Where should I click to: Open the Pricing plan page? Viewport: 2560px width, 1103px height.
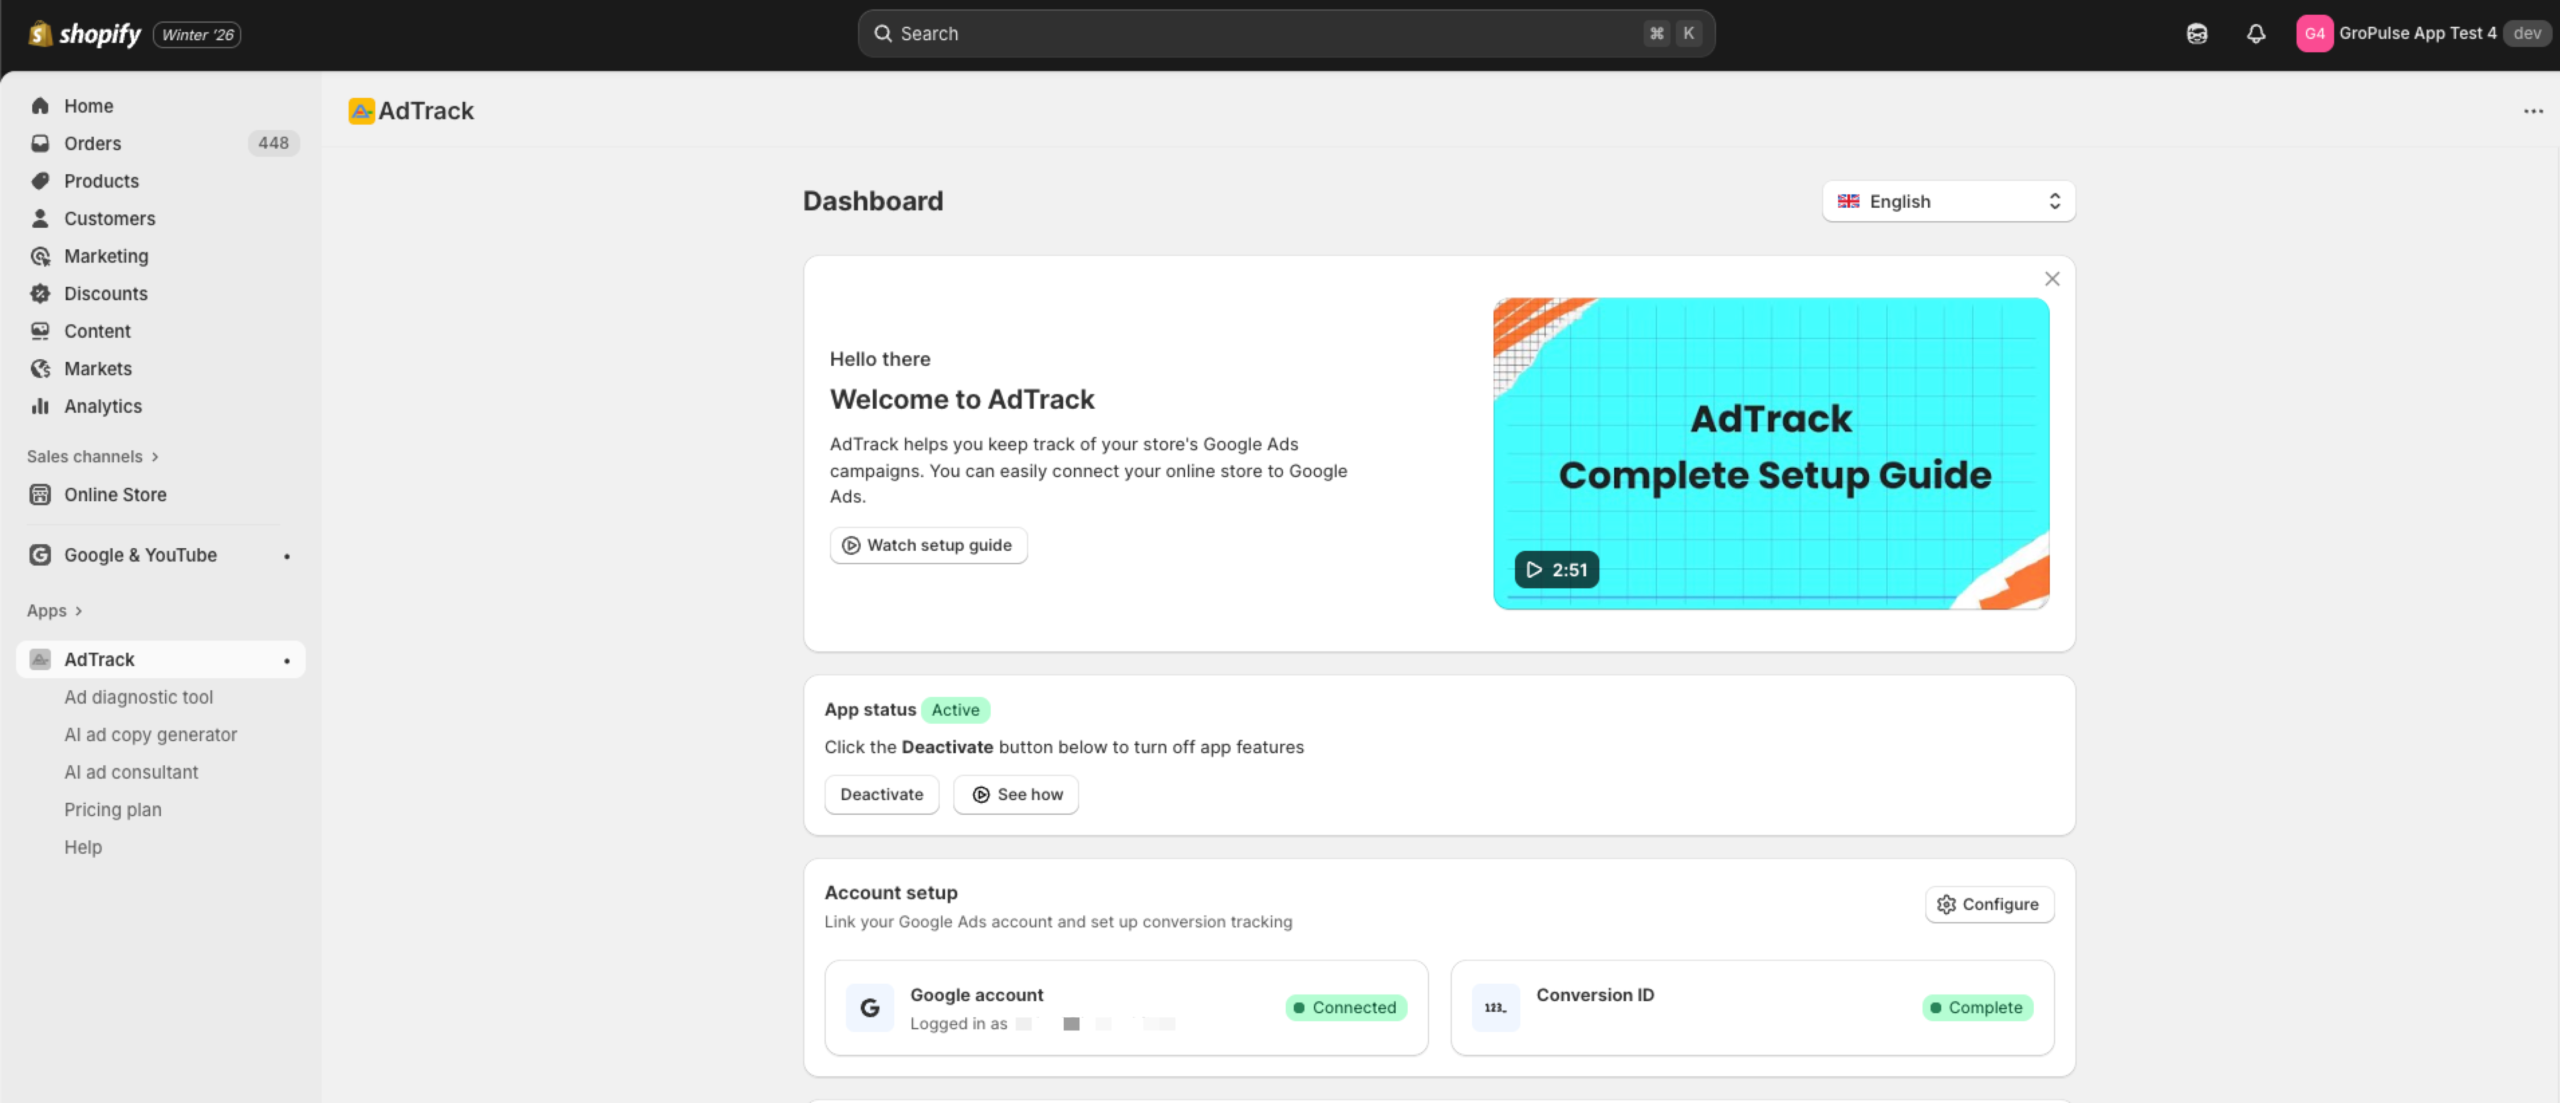click(x=113, y=809)
